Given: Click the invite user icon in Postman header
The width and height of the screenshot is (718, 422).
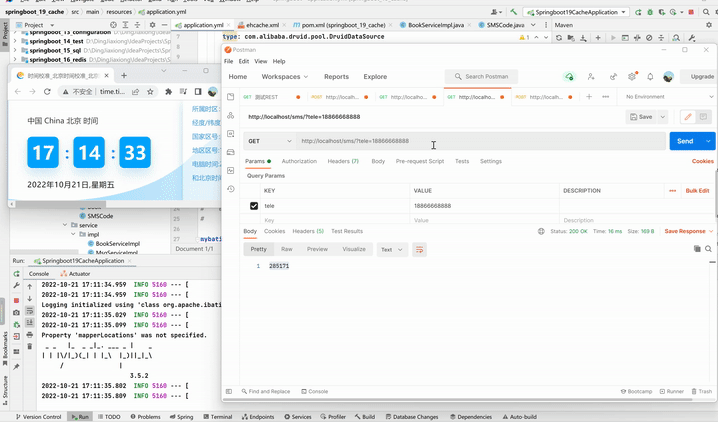Looking at the screenshot, I should (x=591, y=76).
